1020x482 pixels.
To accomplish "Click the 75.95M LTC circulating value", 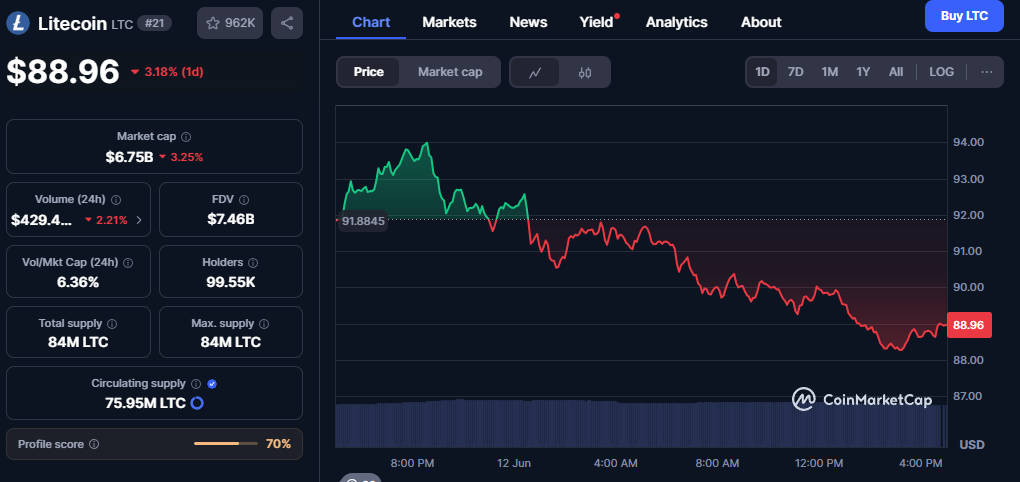I will [x=146, y=403].
